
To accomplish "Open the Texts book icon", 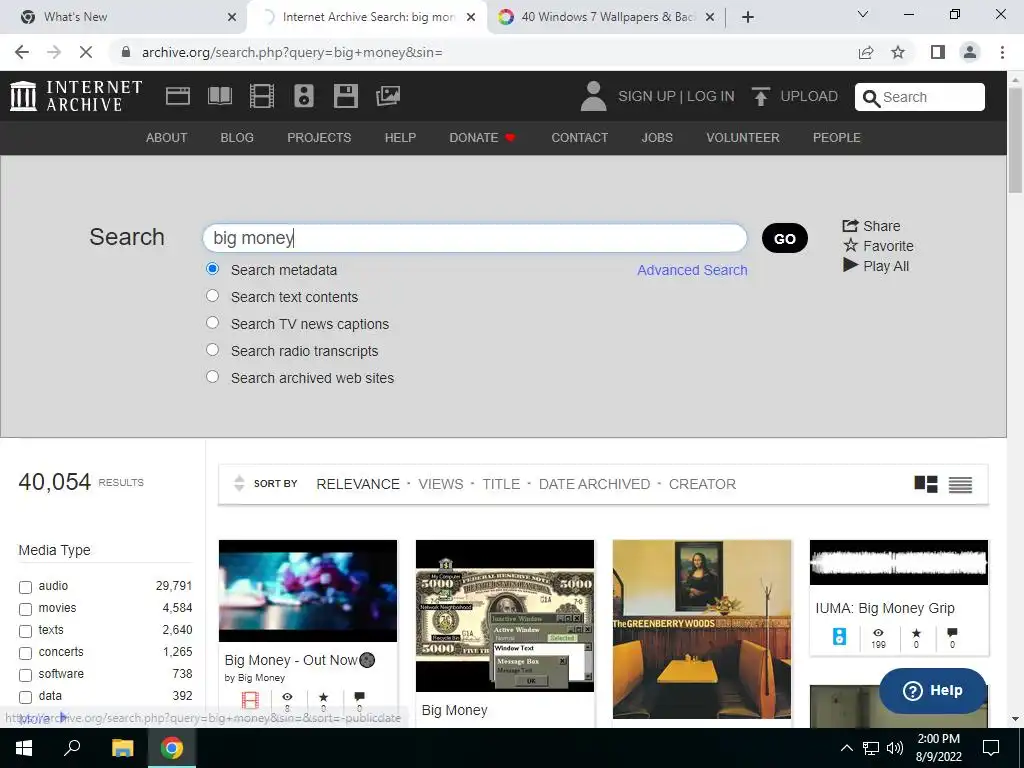I will point(219,96).
